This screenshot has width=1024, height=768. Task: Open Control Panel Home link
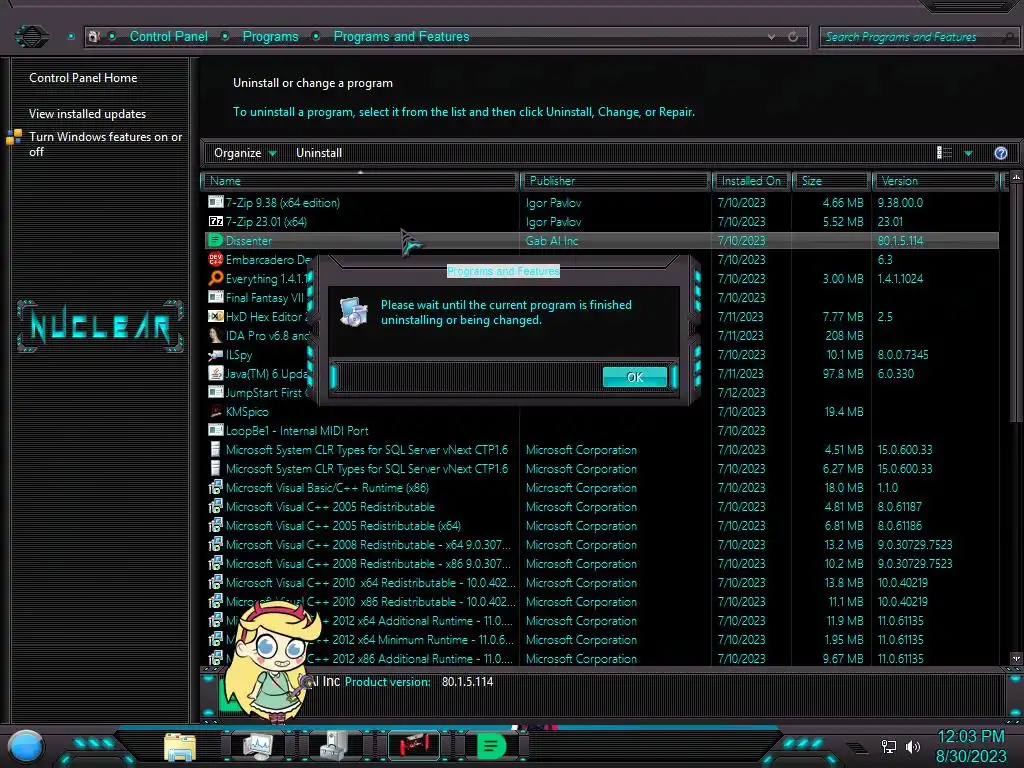tap(83, 78)
